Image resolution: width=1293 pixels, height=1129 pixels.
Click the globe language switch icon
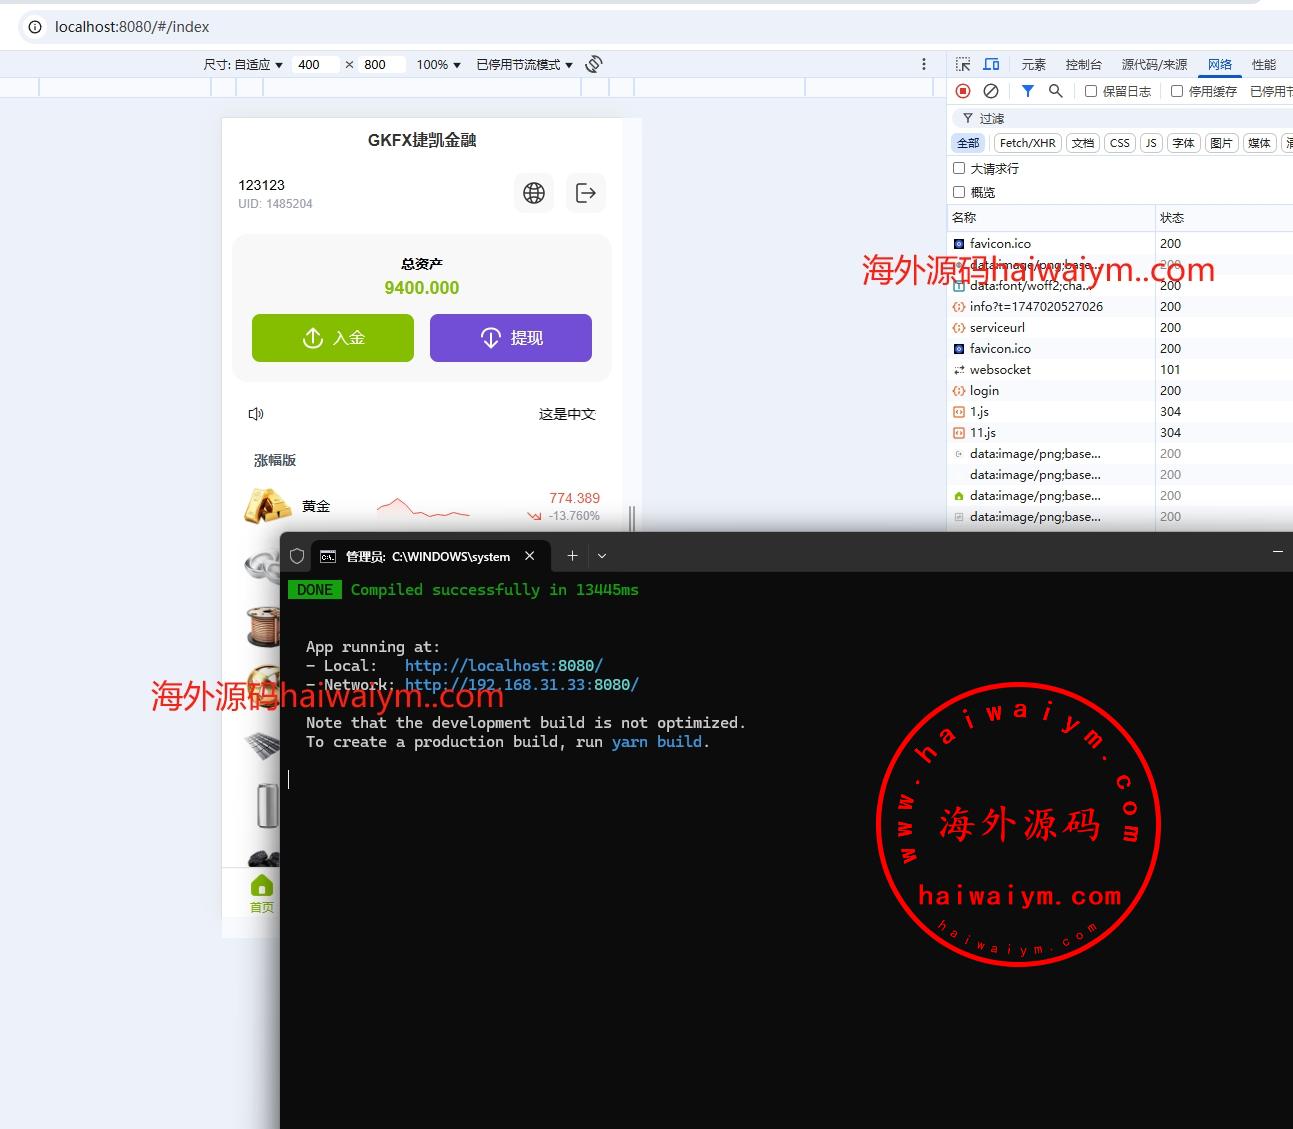(x=534, y=193)
